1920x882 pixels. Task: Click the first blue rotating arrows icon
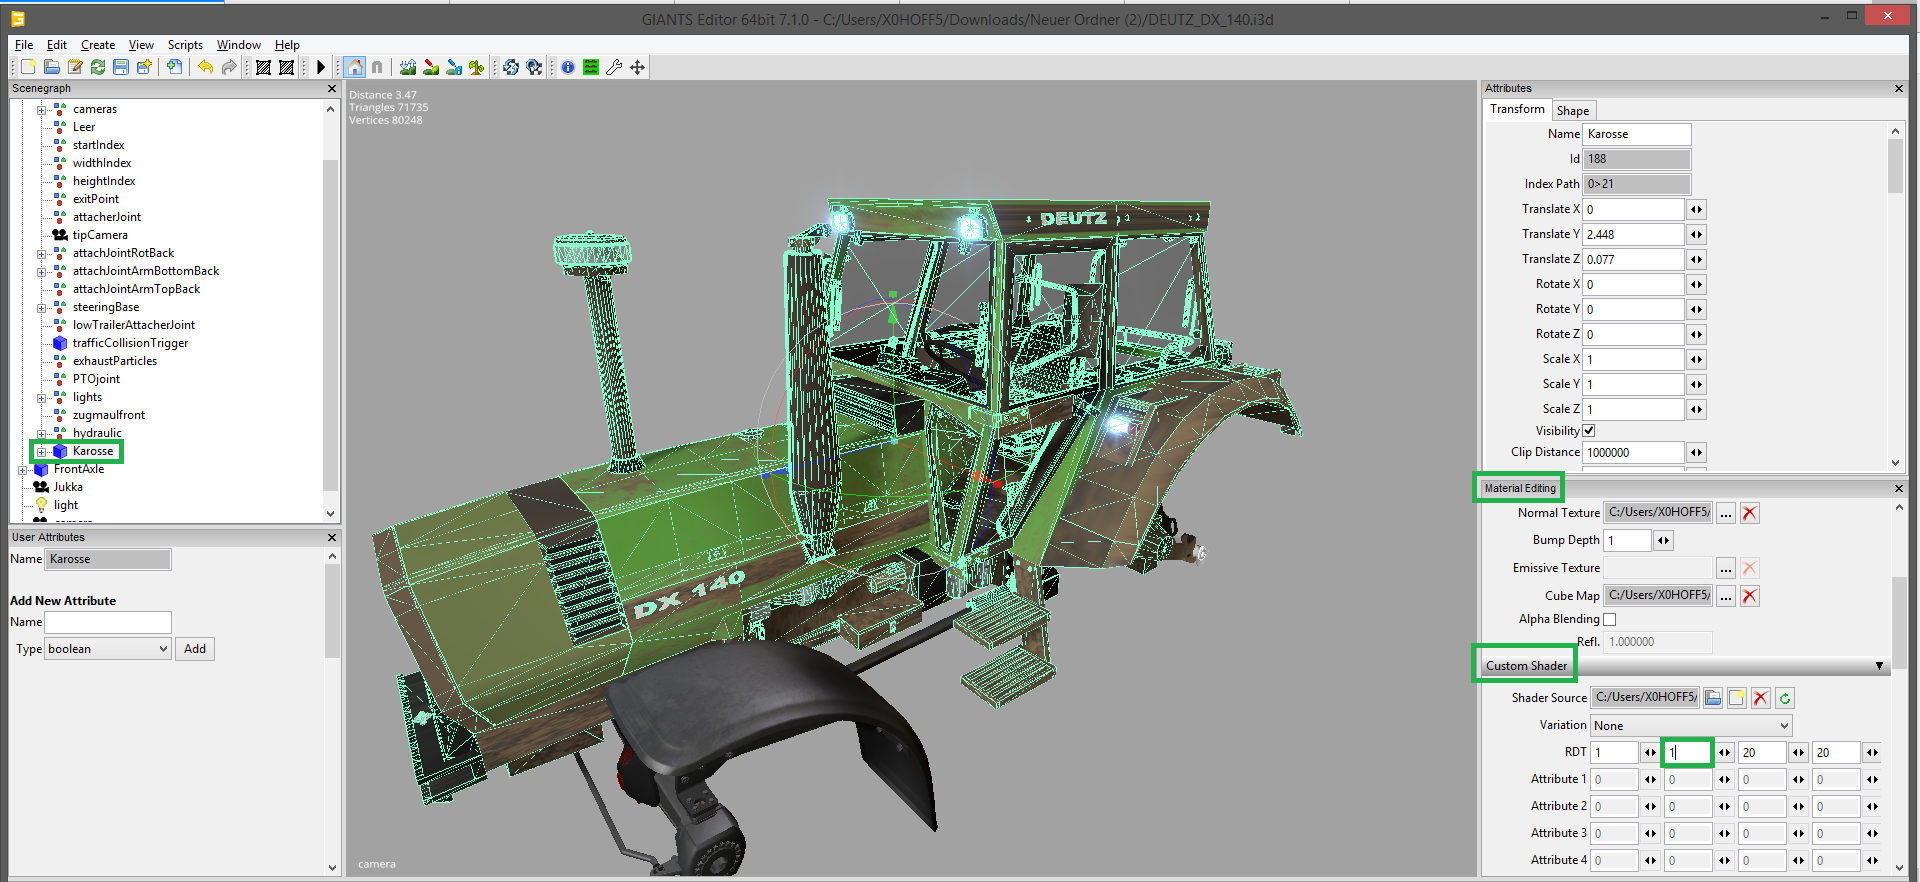[x=511, y=67]
